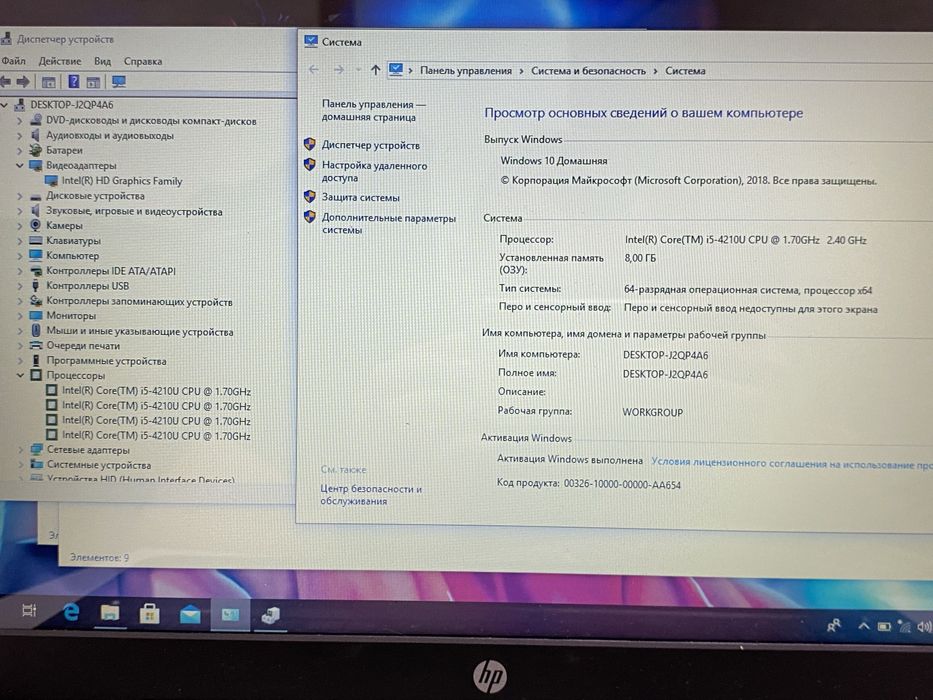Screen dimensions: 933x700
Task: Select Контроллеры IDE ATA/ATAPI item
Action: click(x=111, y=271)
